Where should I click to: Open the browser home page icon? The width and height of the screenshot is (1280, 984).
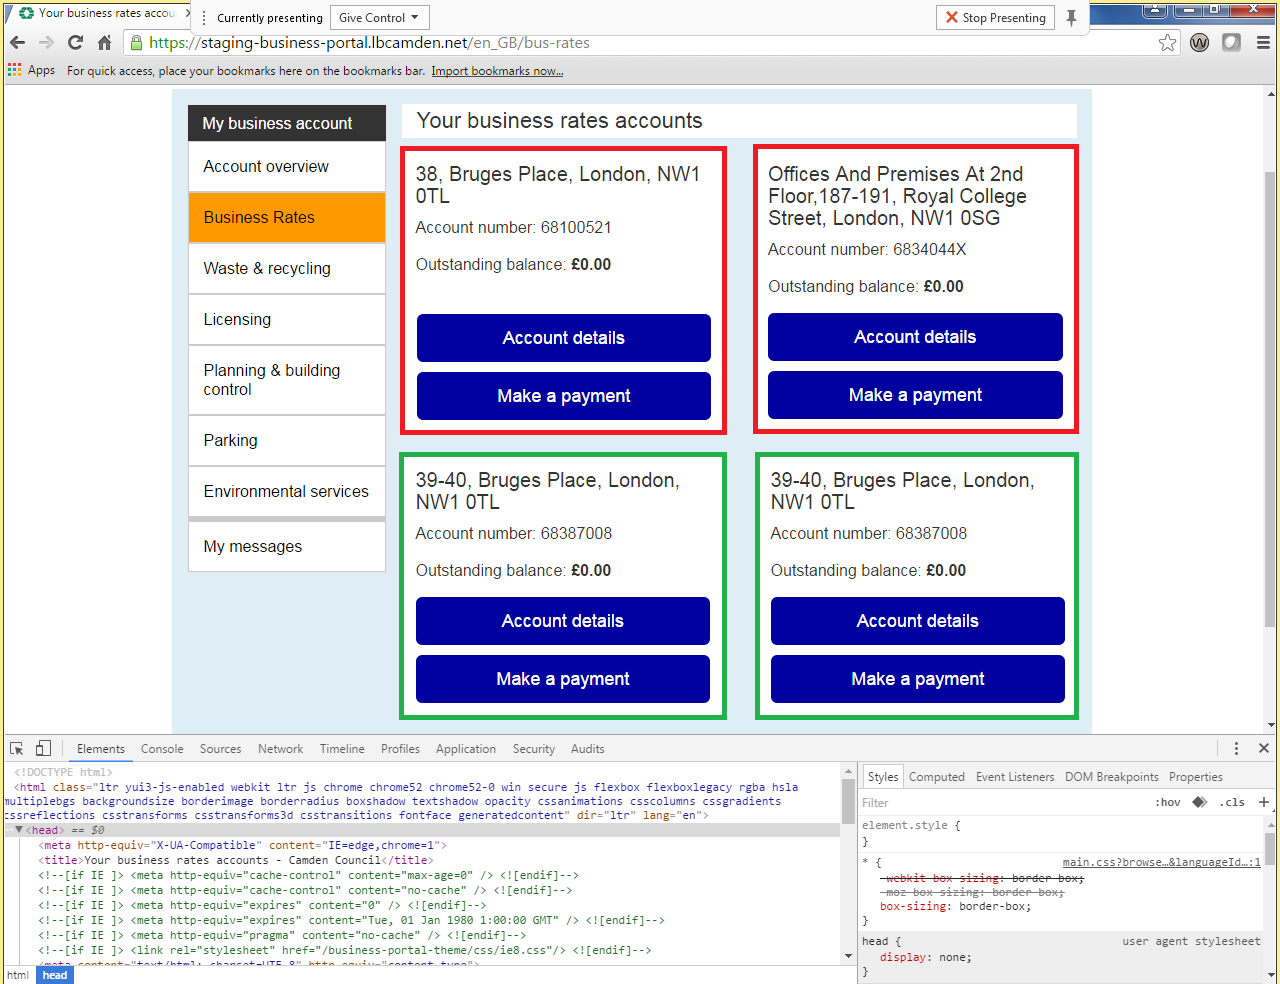[104, 43]
